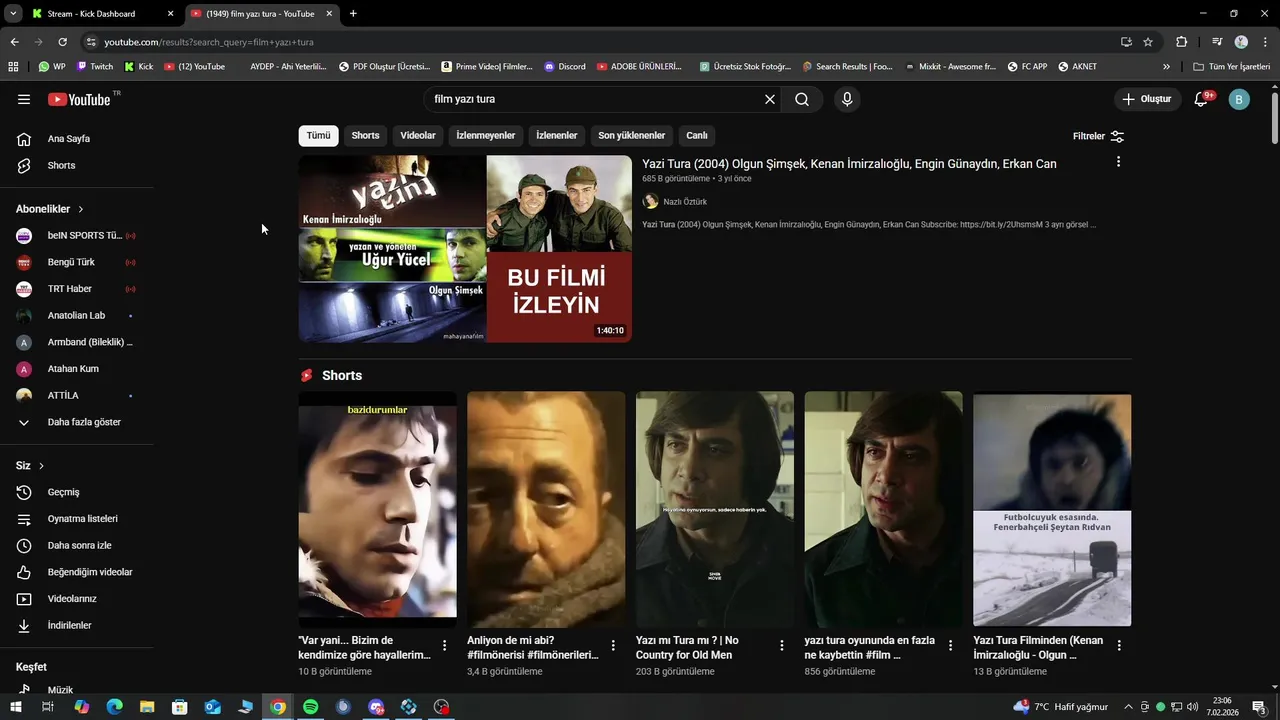The height and width of the screenshot is (720, 1280).
Task: Open the Fenerbahçeli Şeytan Rıdvan short thumbnail
Action: pos(1052,510)
